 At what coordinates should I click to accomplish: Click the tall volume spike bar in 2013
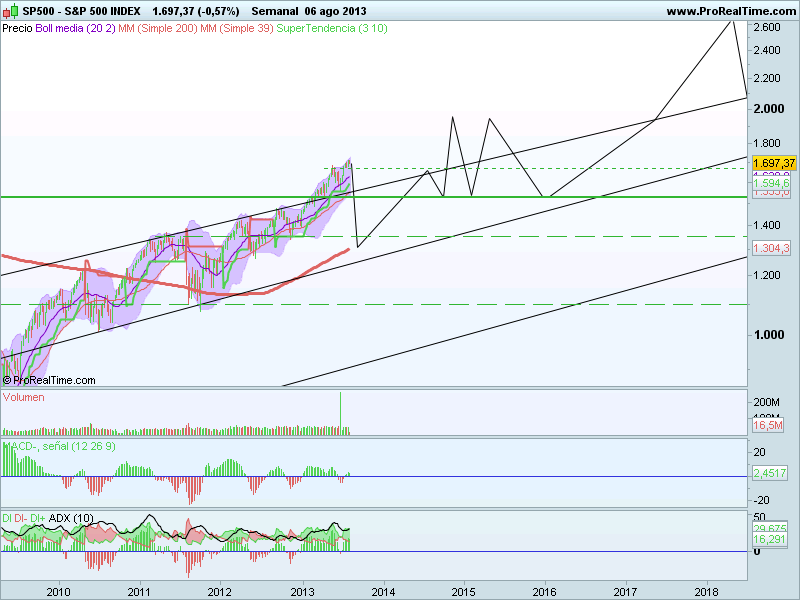click(340, 413)
